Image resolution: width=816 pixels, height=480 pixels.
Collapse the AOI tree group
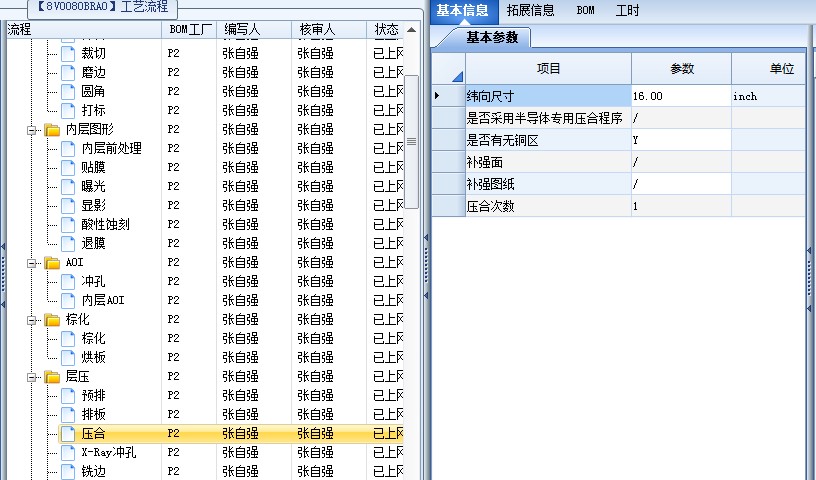click(x=32, y=263)
